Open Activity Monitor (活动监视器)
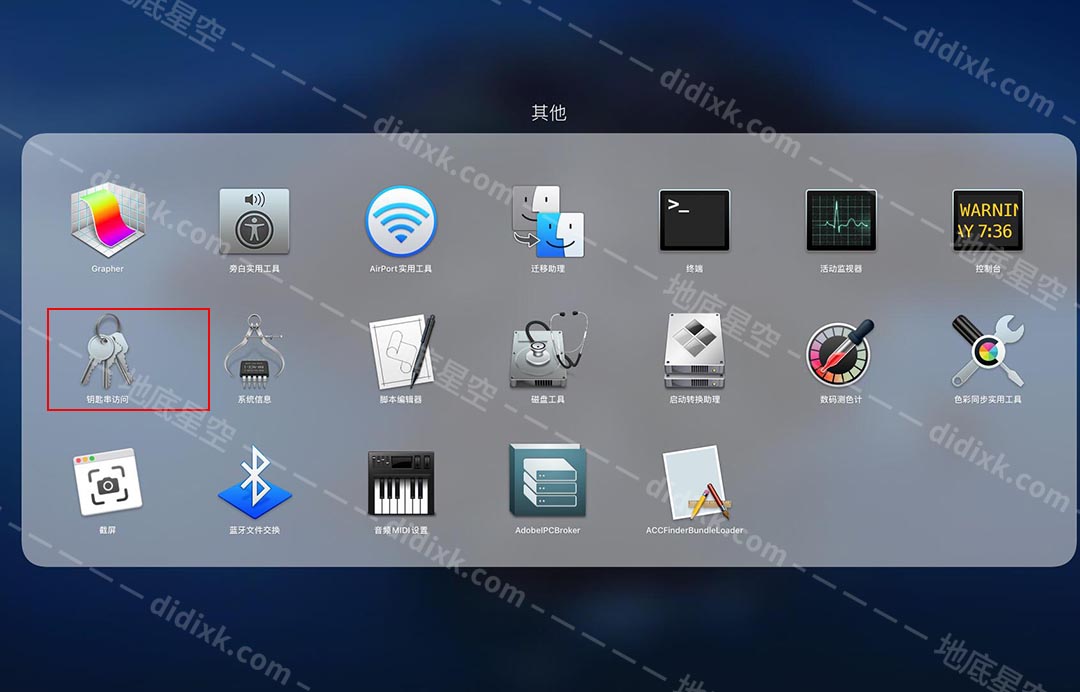Image resolution: width=1080 pixels, height=692 pixels. coord(841,220)
